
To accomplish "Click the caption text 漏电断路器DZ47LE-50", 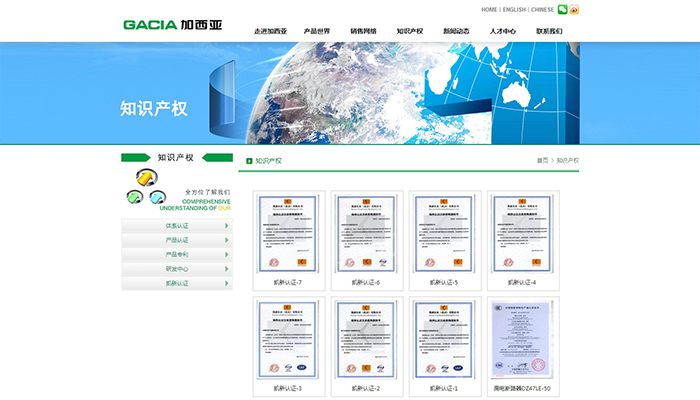I will click(522, 388).
